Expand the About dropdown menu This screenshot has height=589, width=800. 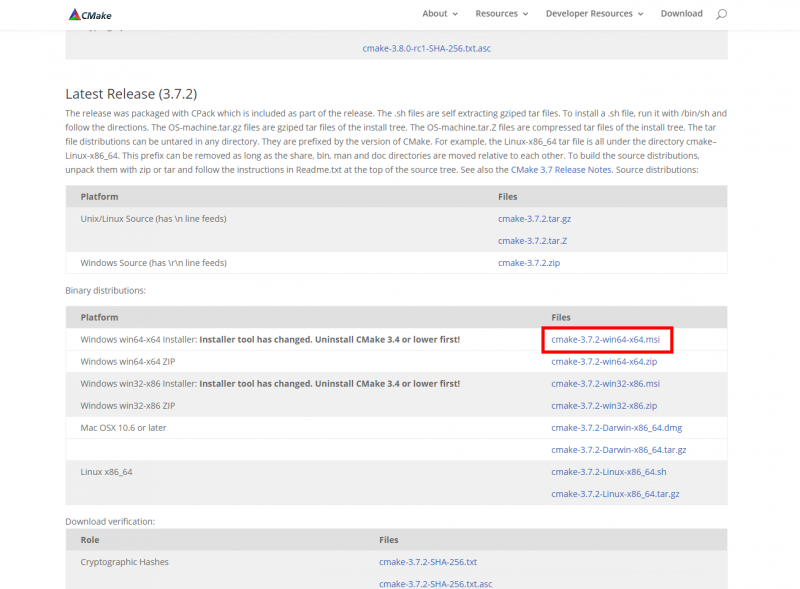[440, 14]
